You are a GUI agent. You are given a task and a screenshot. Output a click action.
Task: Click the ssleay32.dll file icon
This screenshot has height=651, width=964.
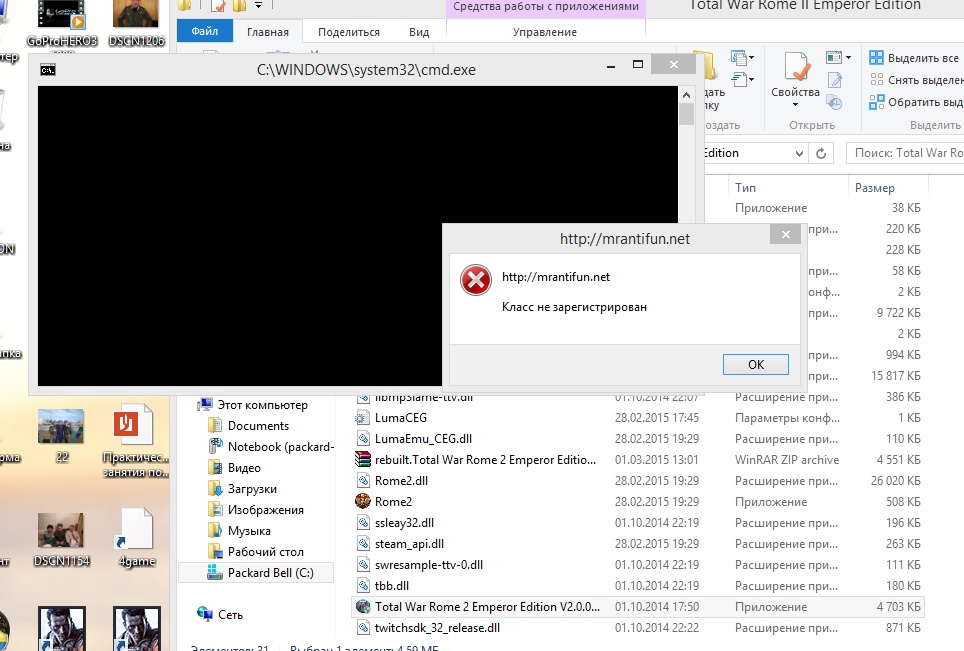click(x=363, y=523)
